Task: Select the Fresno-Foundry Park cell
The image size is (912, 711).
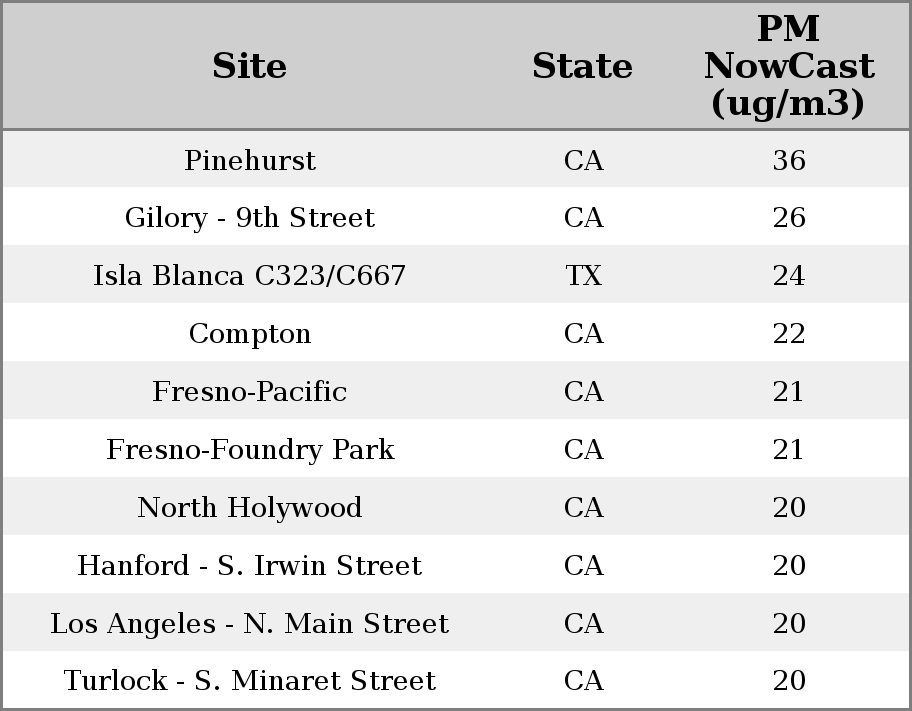Action: pyautogui.click(x=250, y=449)
